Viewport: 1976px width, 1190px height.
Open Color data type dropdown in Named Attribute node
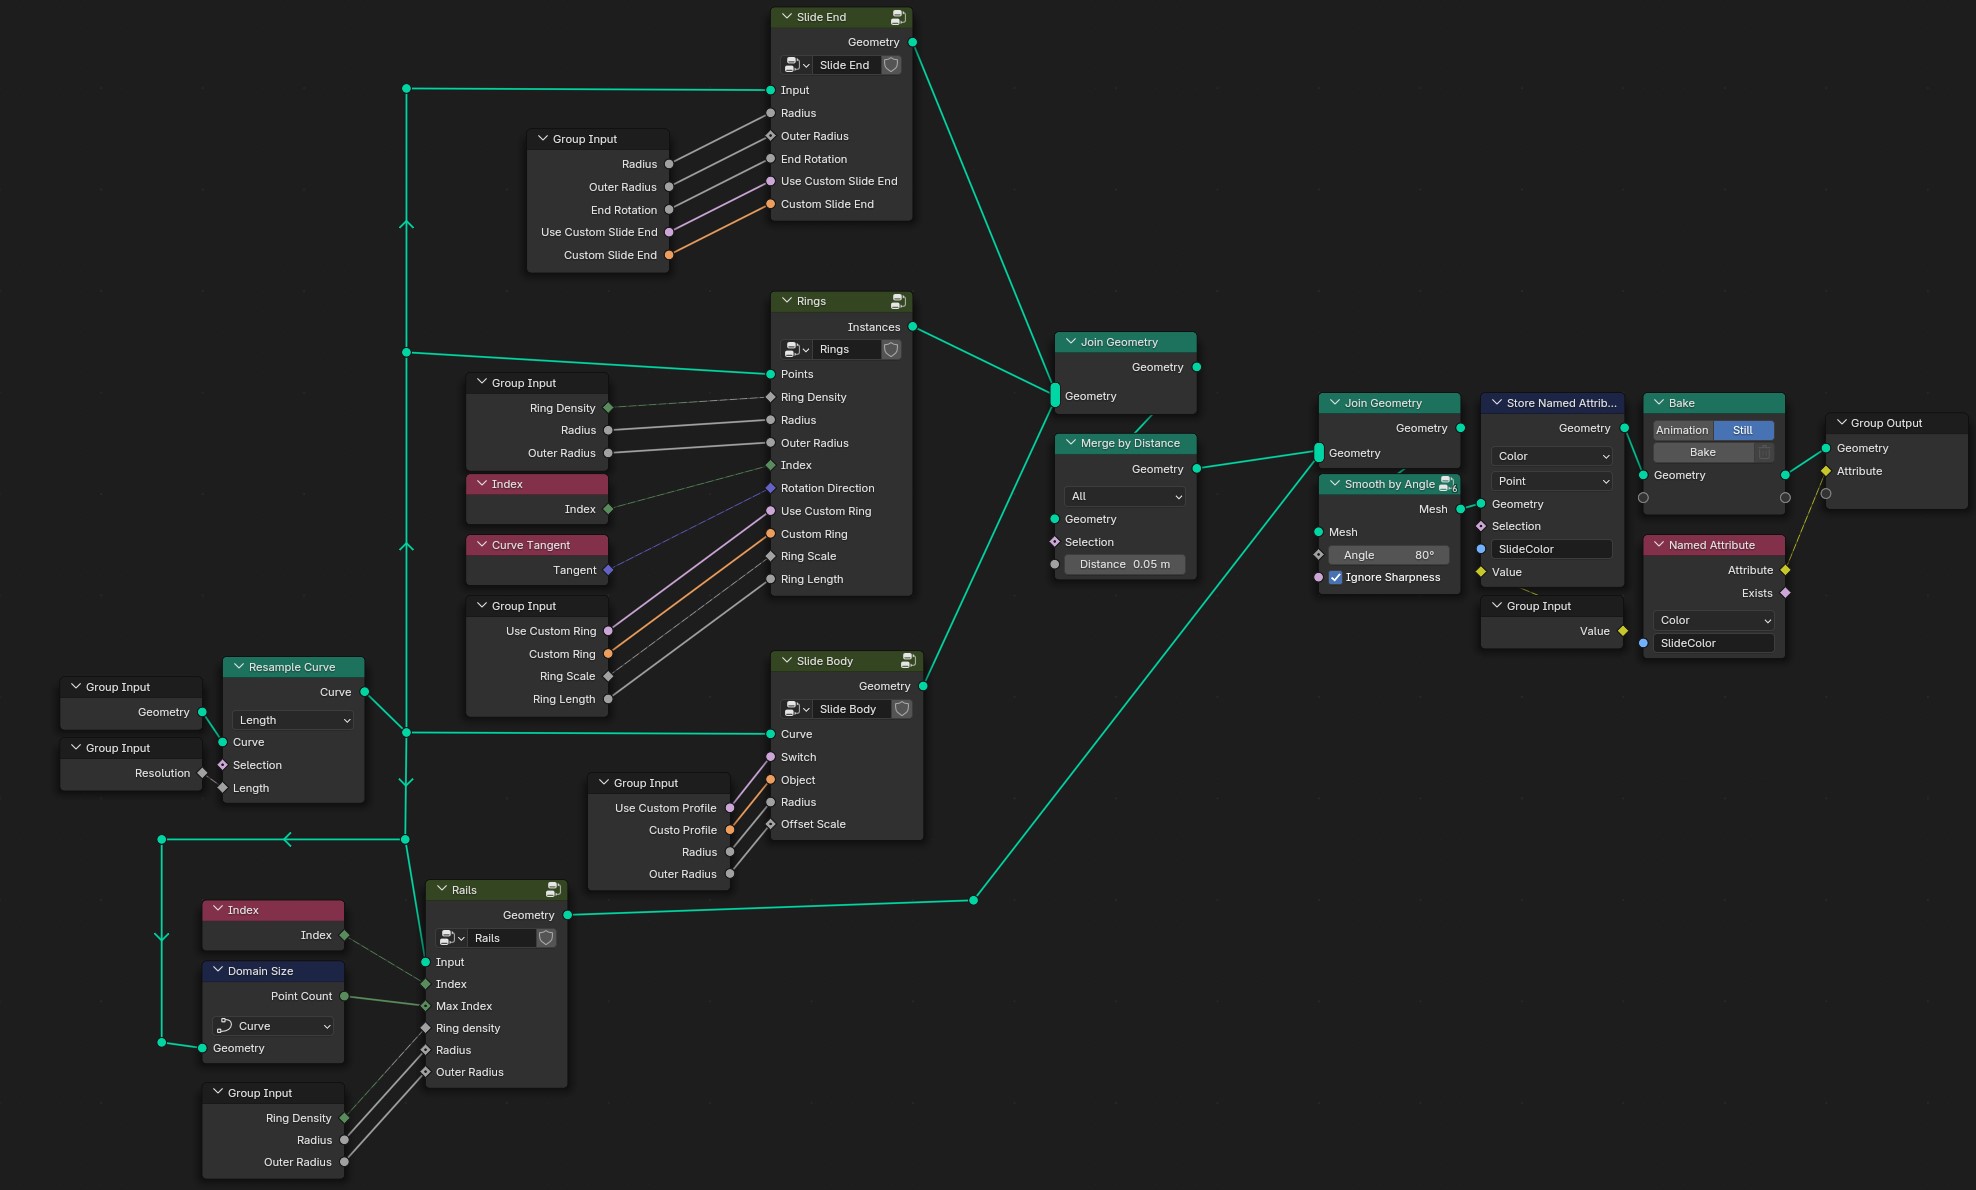click(1714, 620)
